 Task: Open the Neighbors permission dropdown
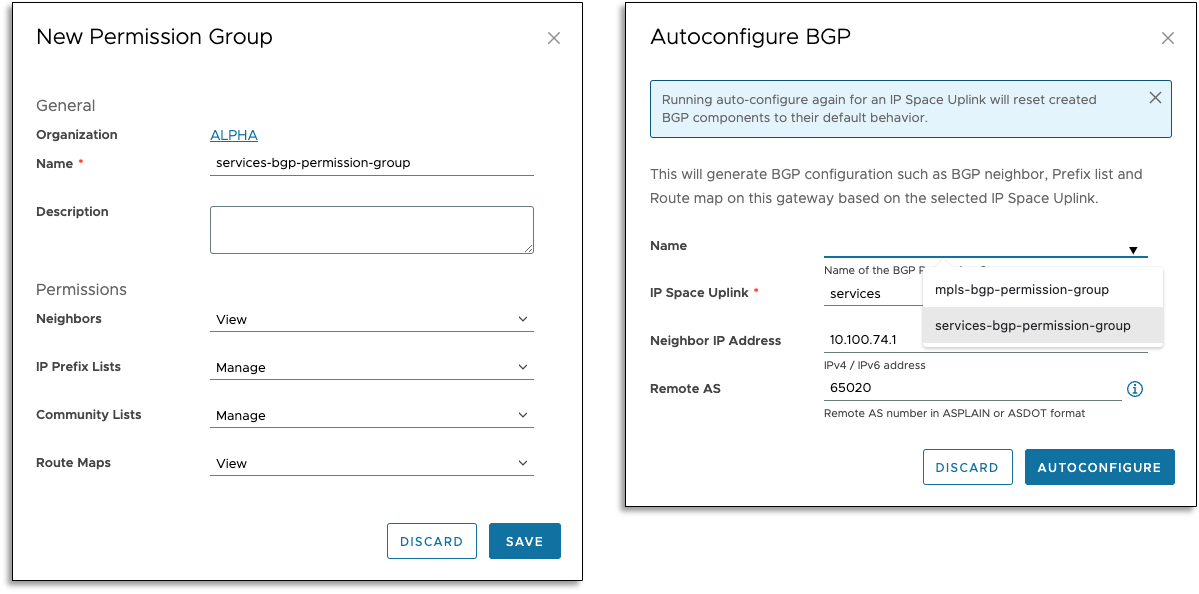point(371,320)
